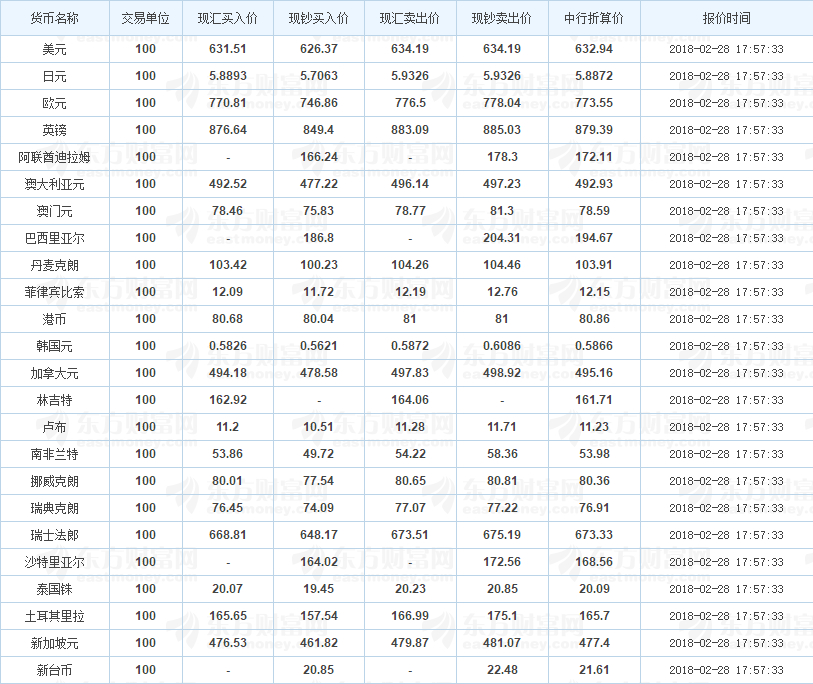Click the 164.02 value for 沙特里亚尔
The width and height of the screenshot is (813, 684).
coord(318,561)
